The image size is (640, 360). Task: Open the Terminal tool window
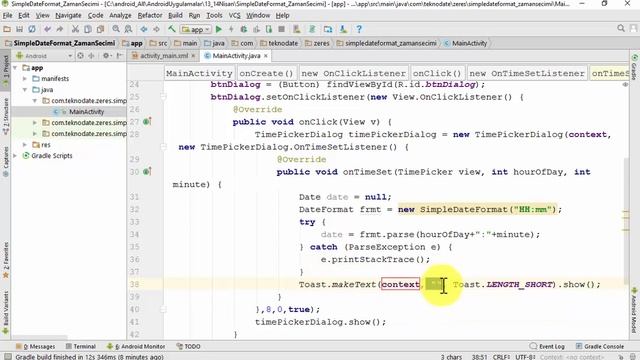[x=80, y=346]
